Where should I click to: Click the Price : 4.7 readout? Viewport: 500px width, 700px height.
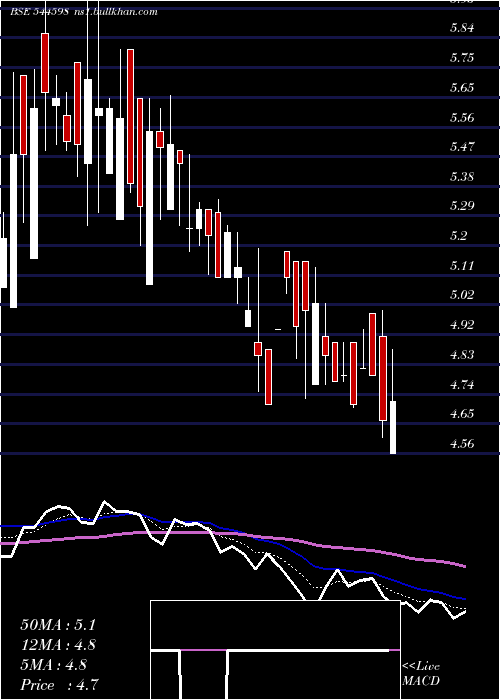(59, 685)
